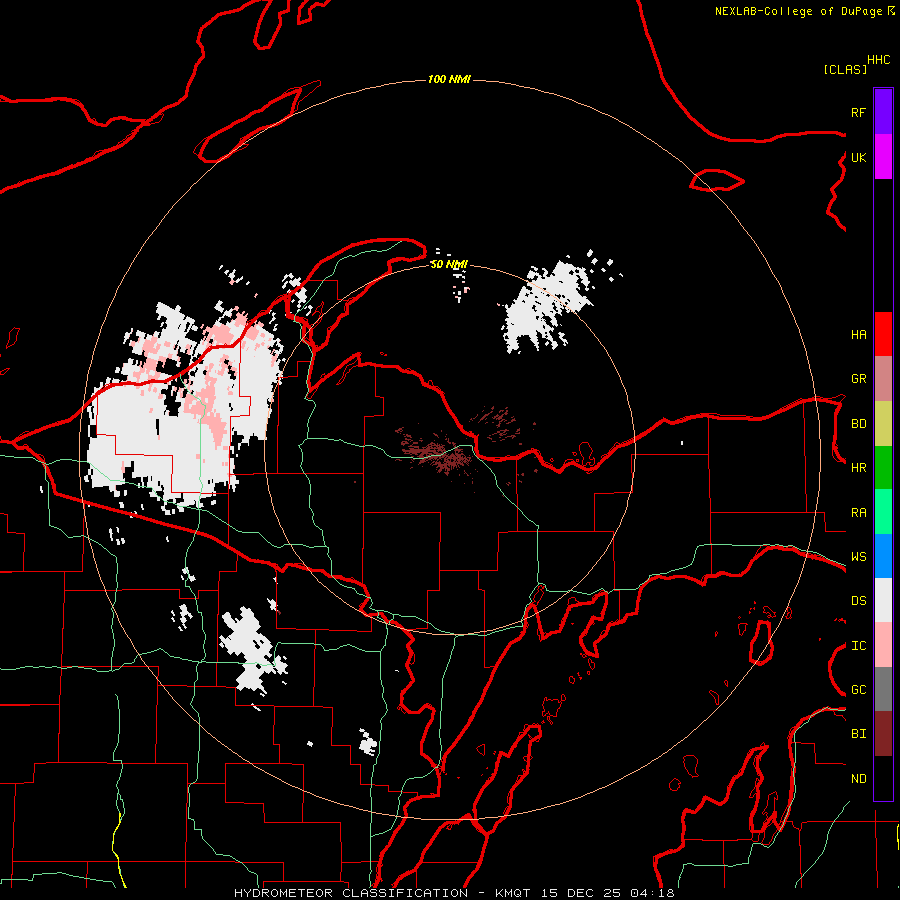Click the 04:18 timestamp

pos(652,893)
